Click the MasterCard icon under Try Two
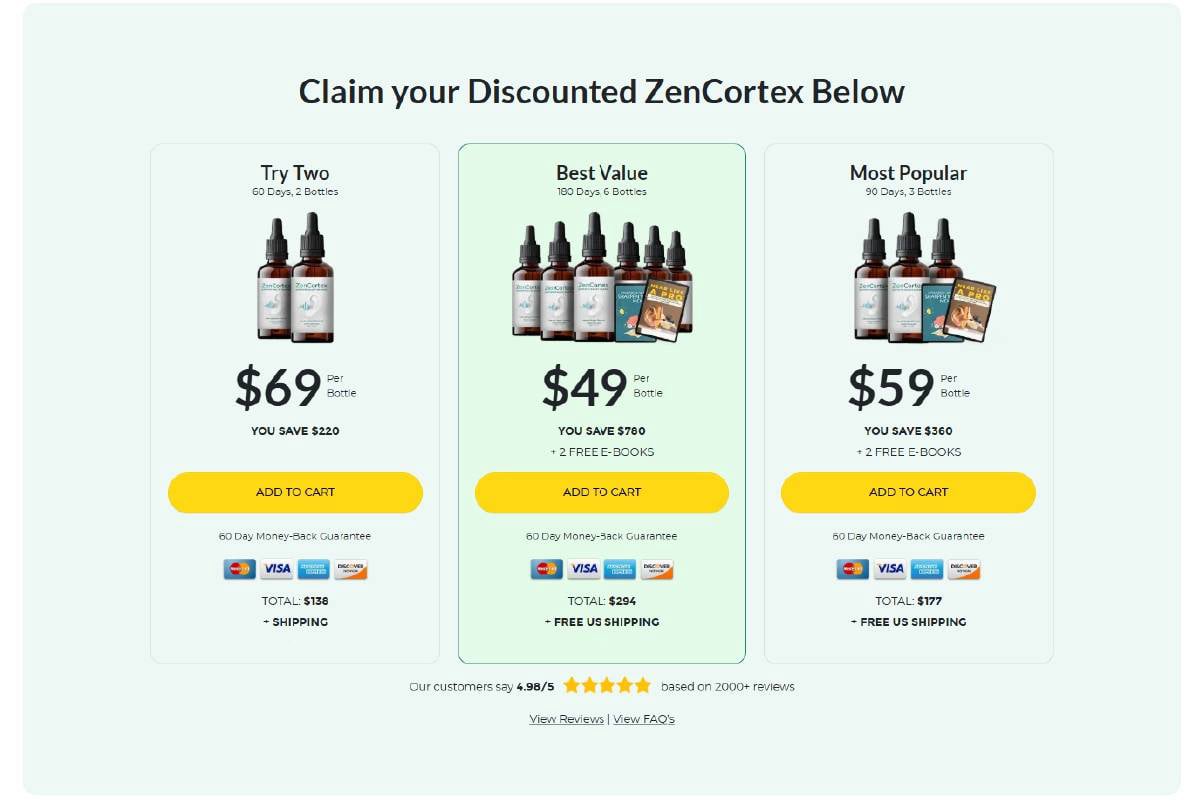Screen dimensions: 1192x812 [x=237, y=569]
